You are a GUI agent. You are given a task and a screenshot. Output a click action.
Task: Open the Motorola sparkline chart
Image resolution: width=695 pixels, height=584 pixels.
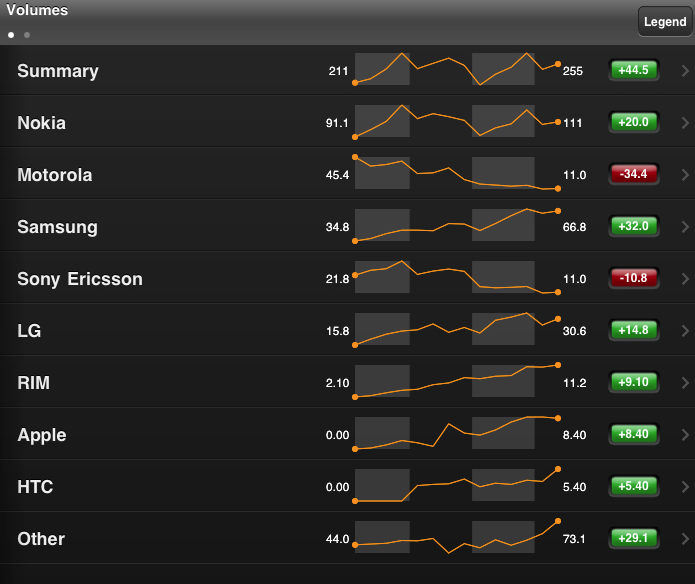click(x=457, y=173)
